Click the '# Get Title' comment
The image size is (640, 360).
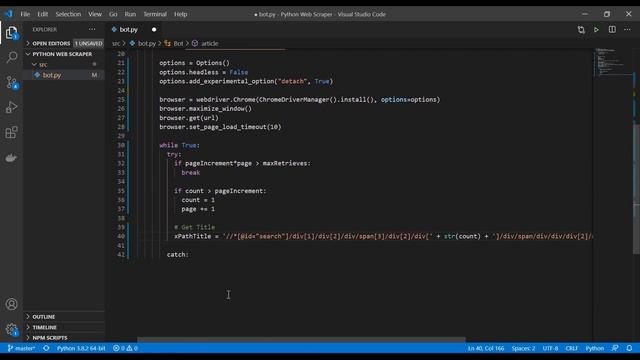click(x=194, y=227)
